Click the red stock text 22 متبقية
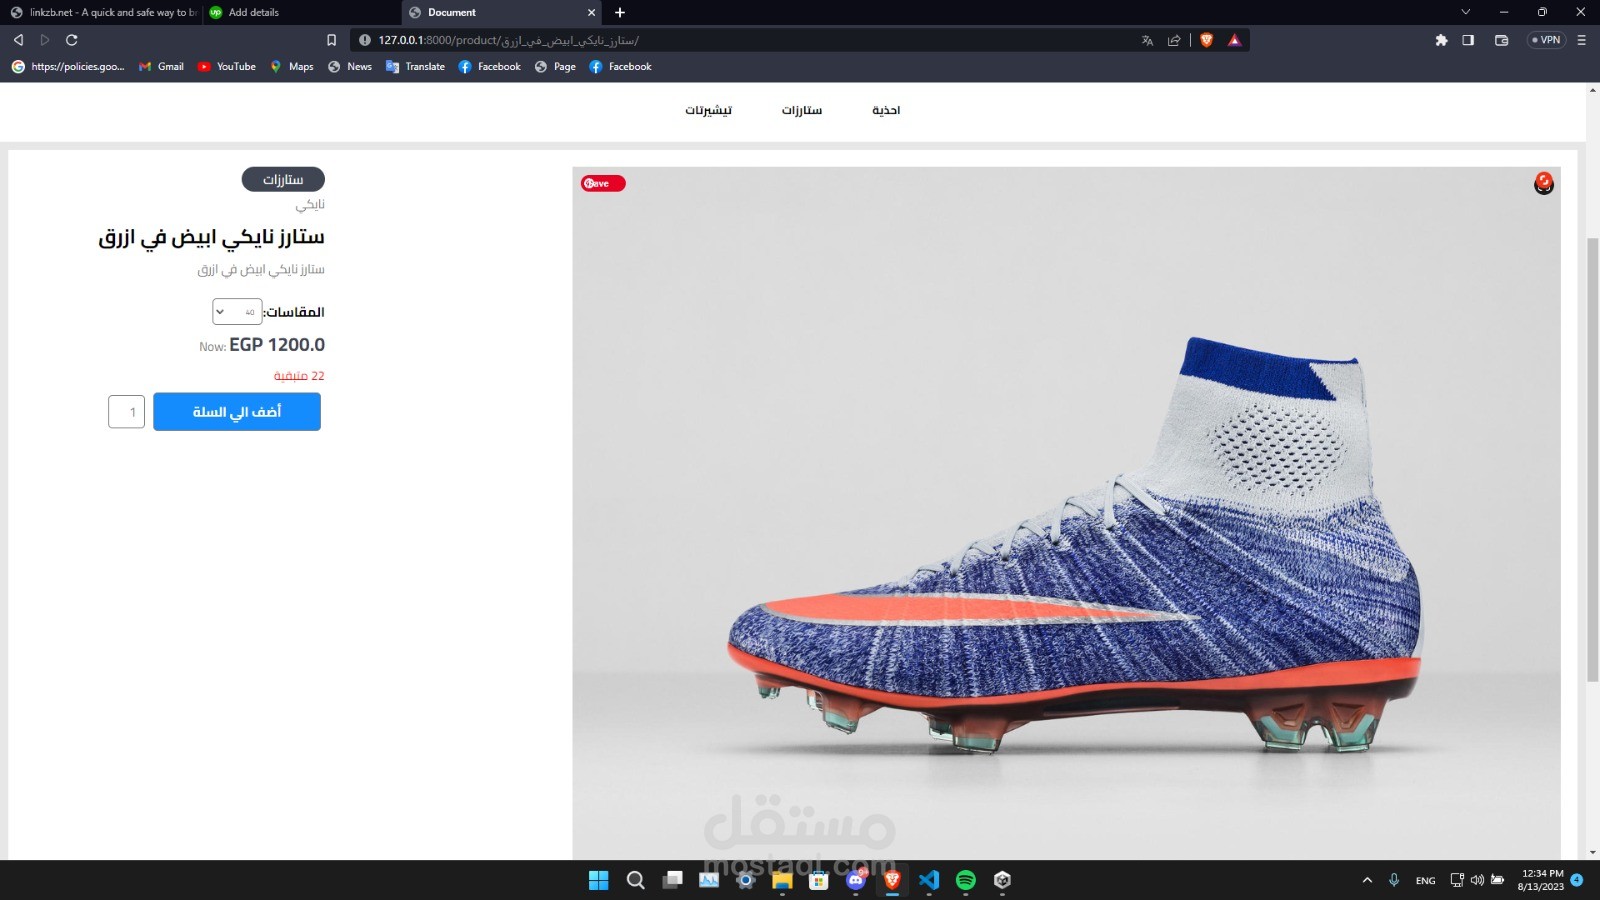This screenshot has height=900, width=1600. click(x=299, y=376)
